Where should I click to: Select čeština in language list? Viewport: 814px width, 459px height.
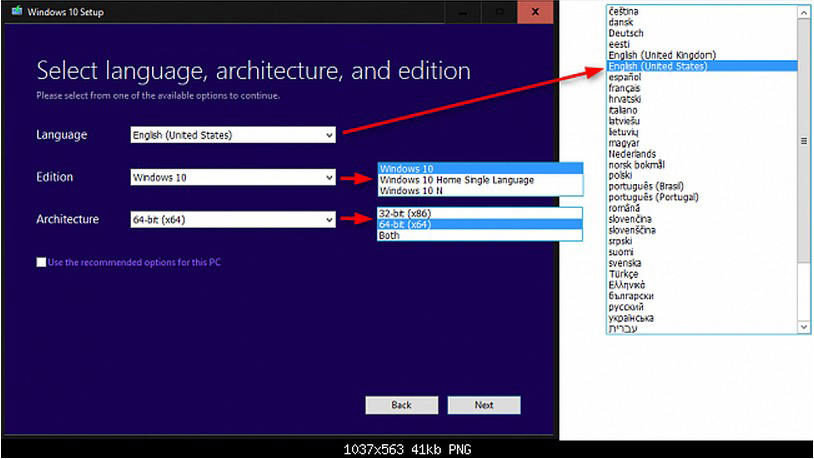click(702, 11)
